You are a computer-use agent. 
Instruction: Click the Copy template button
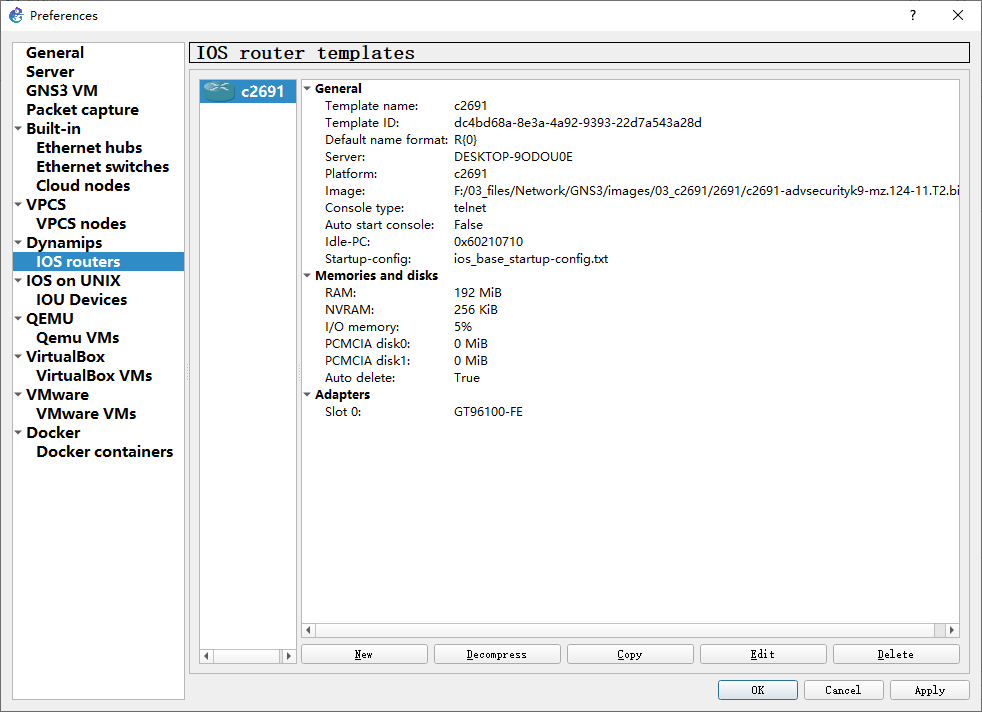click(630, 654)
